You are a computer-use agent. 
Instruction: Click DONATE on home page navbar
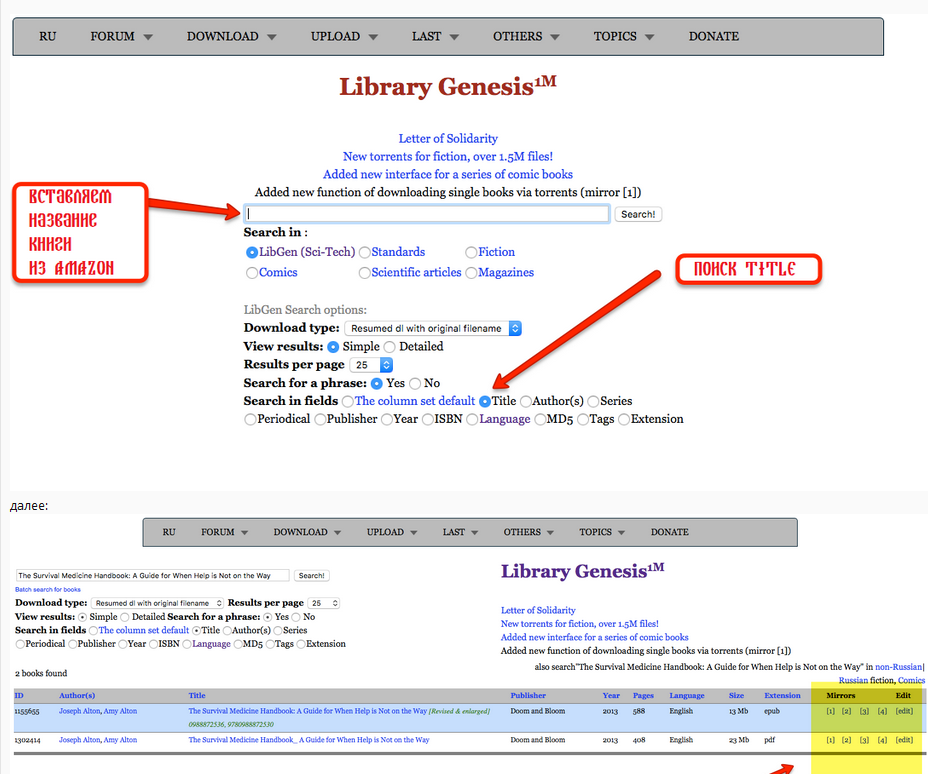714,36
